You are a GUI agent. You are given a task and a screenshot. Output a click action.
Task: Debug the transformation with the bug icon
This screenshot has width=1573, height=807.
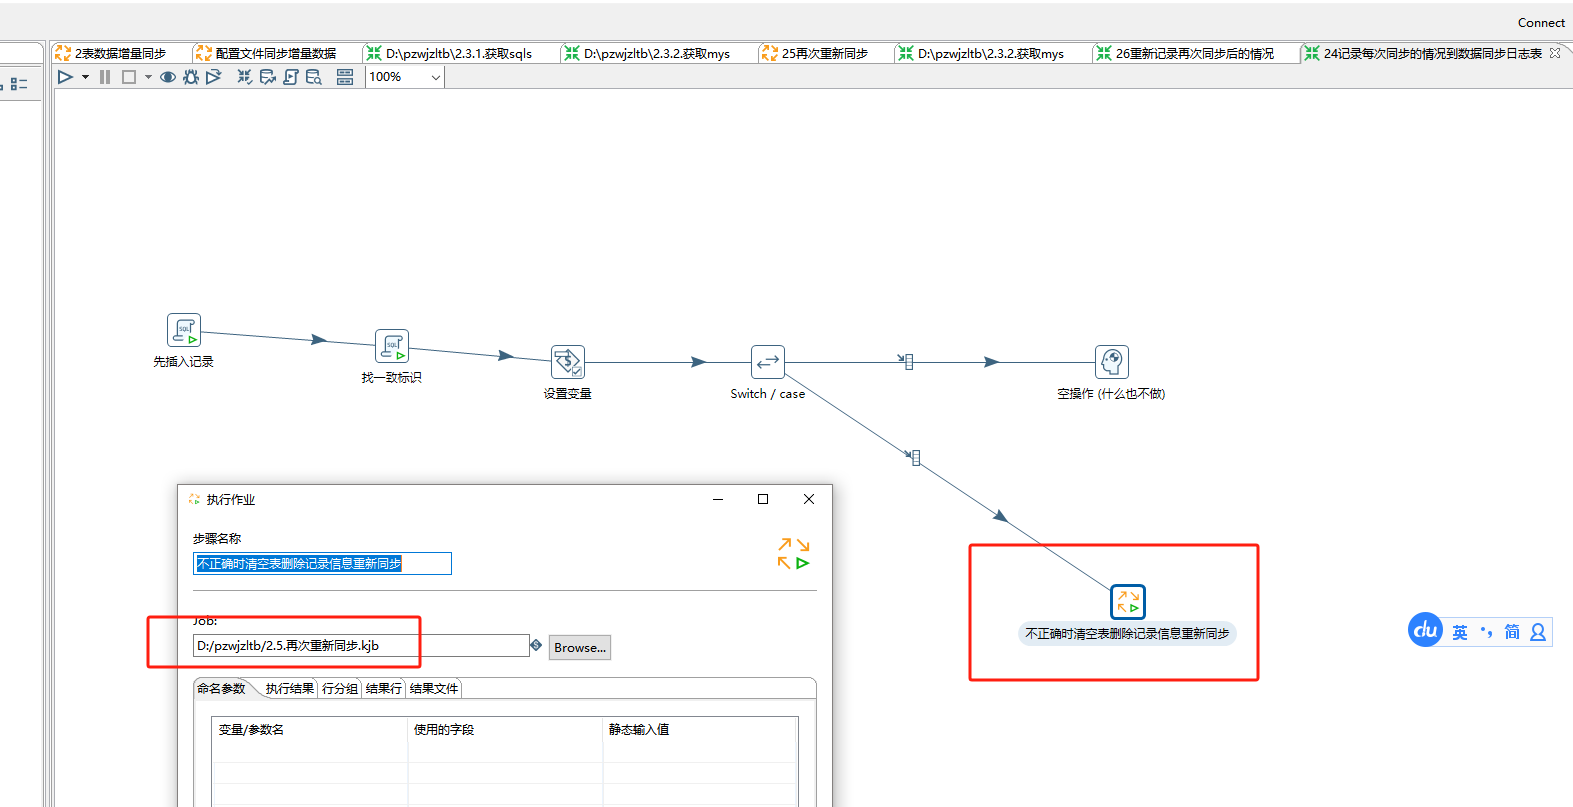tap(191, 77)
